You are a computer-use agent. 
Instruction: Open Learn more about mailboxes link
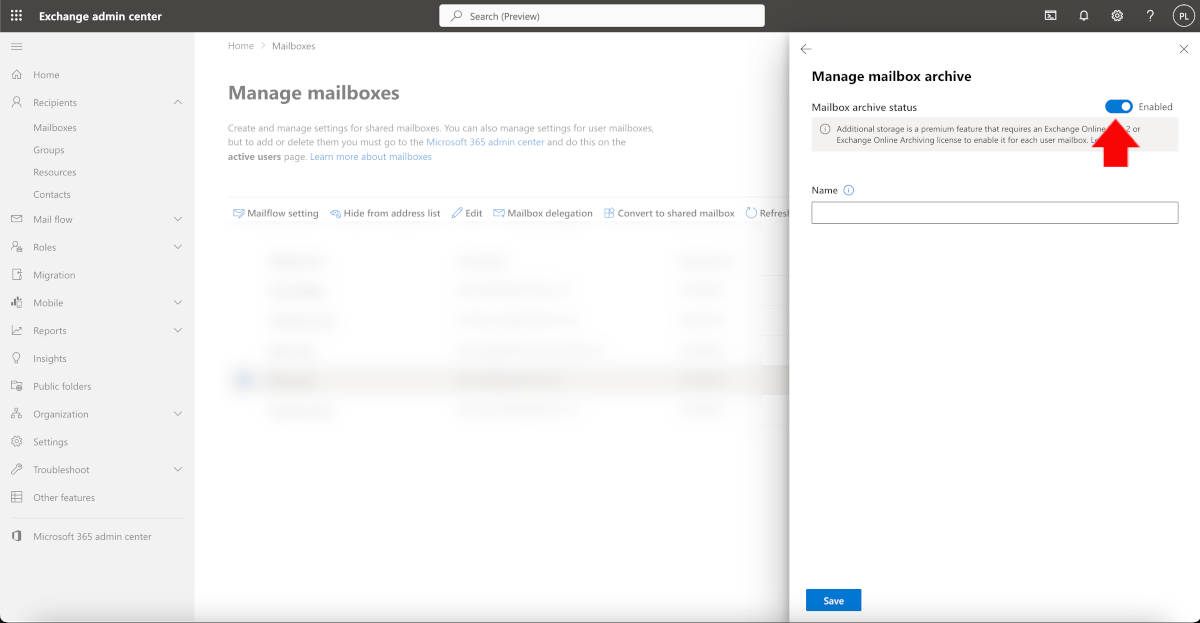[371, 157]
